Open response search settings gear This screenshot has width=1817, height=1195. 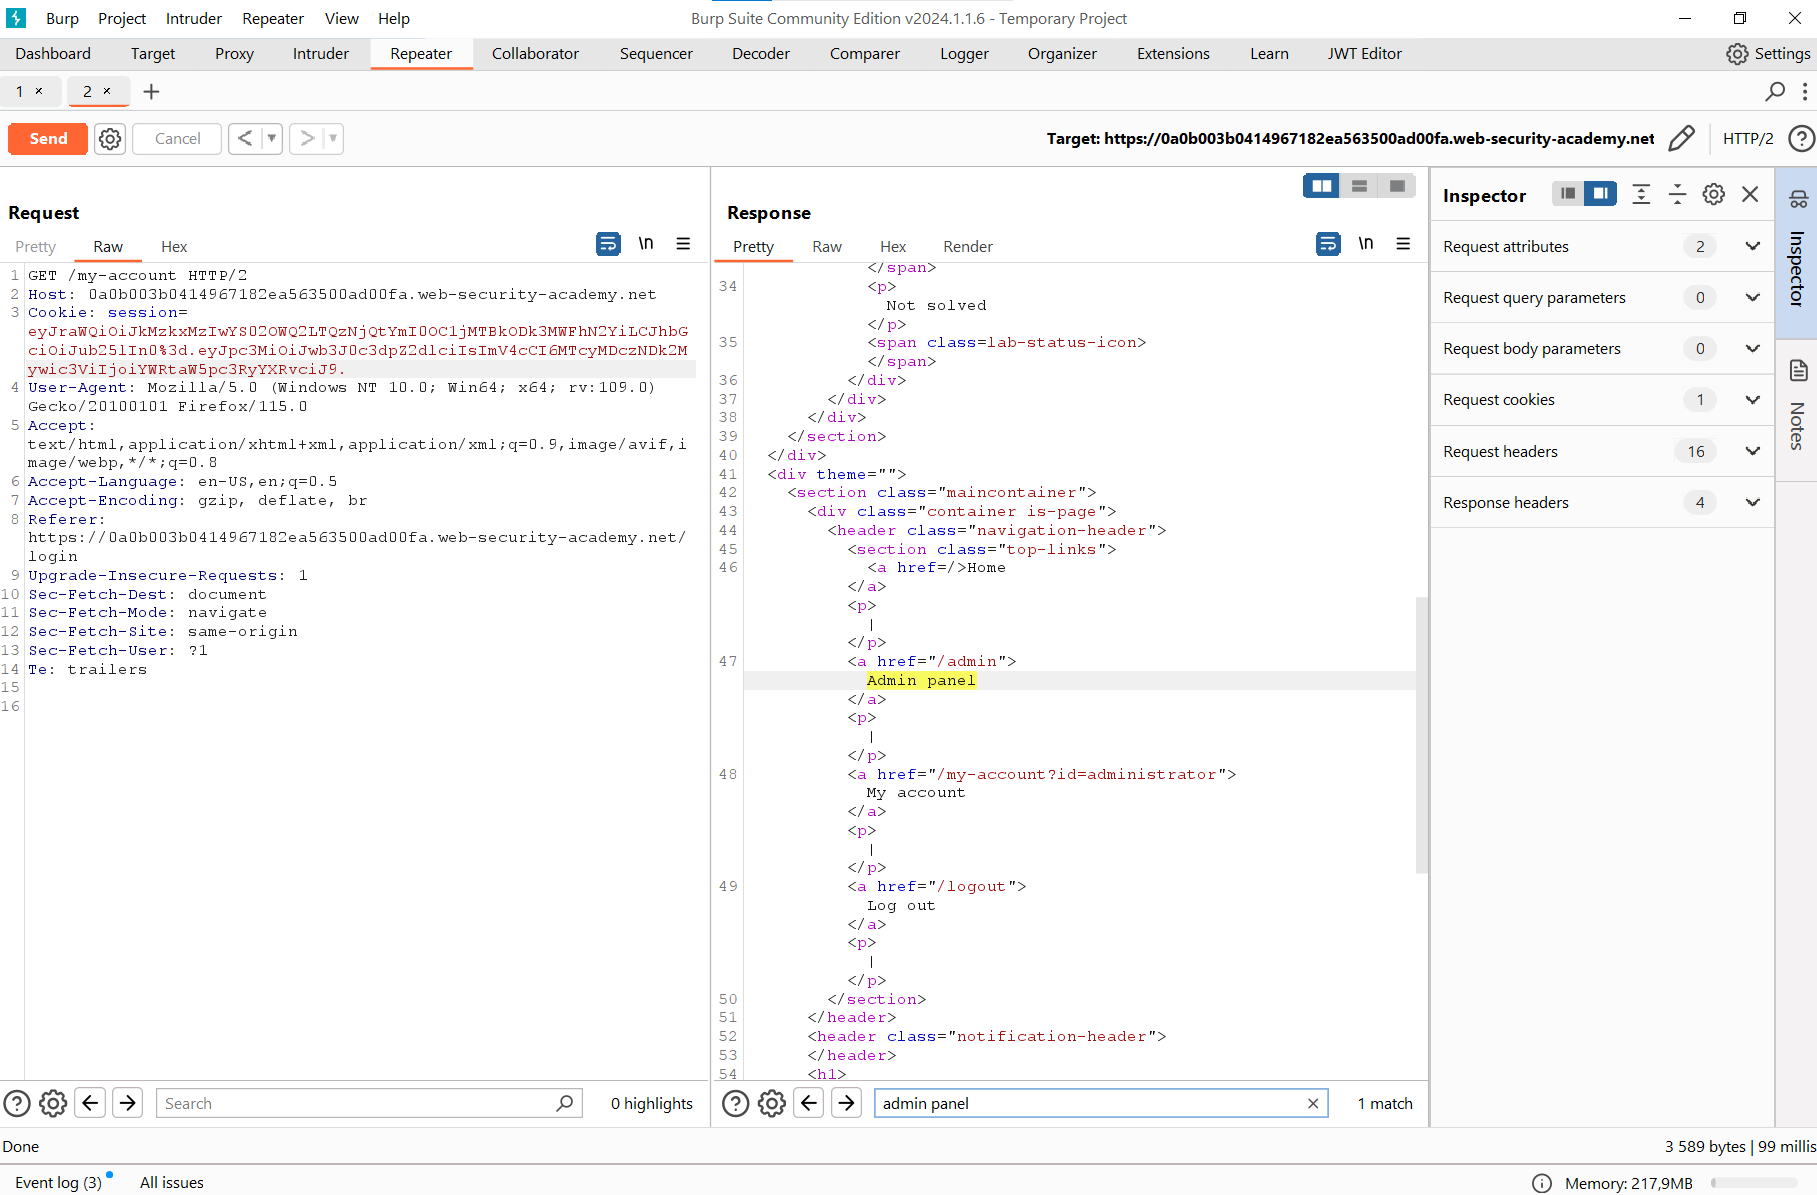pyautogui.click(x=772, y=1104)
